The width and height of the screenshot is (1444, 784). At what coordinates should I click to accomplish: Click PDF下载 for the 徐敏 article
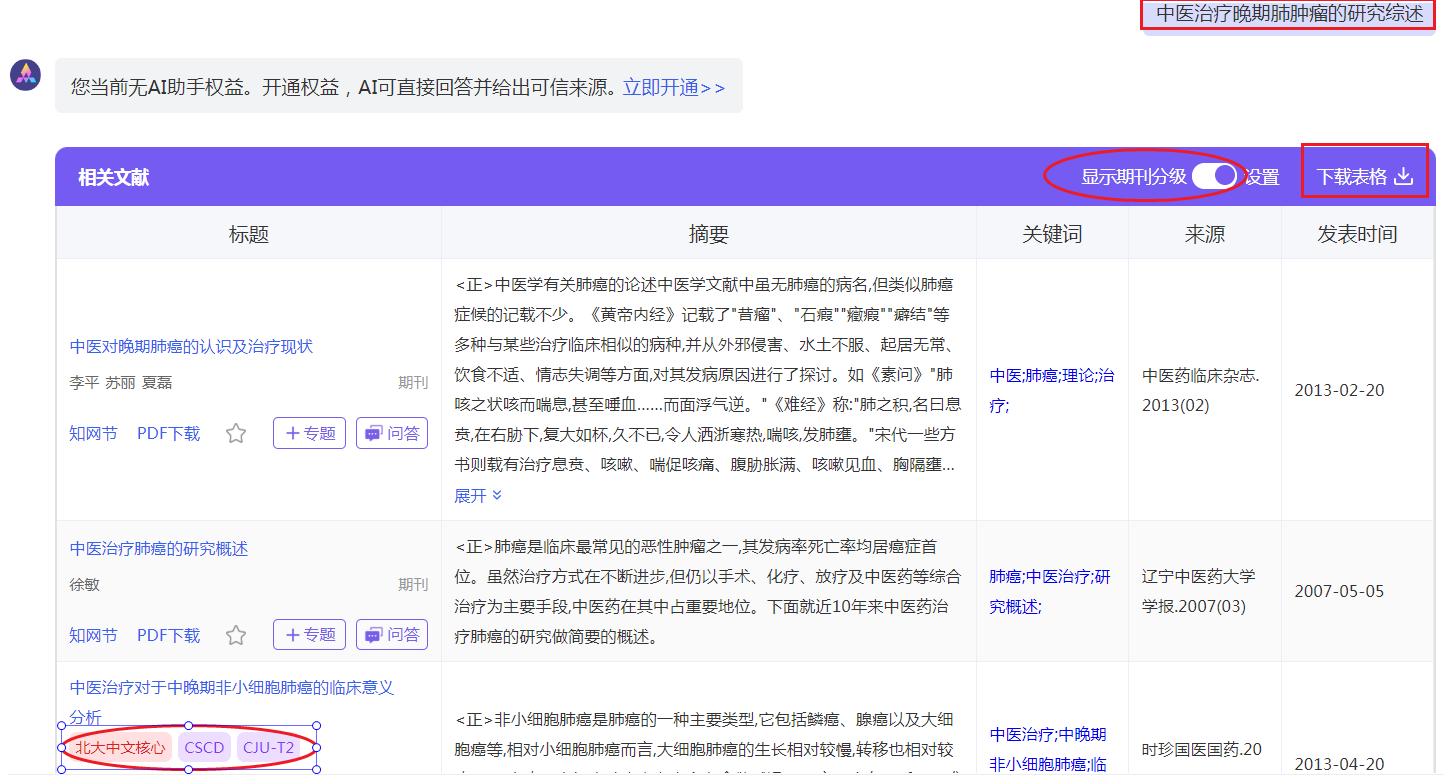coord(168,636)
